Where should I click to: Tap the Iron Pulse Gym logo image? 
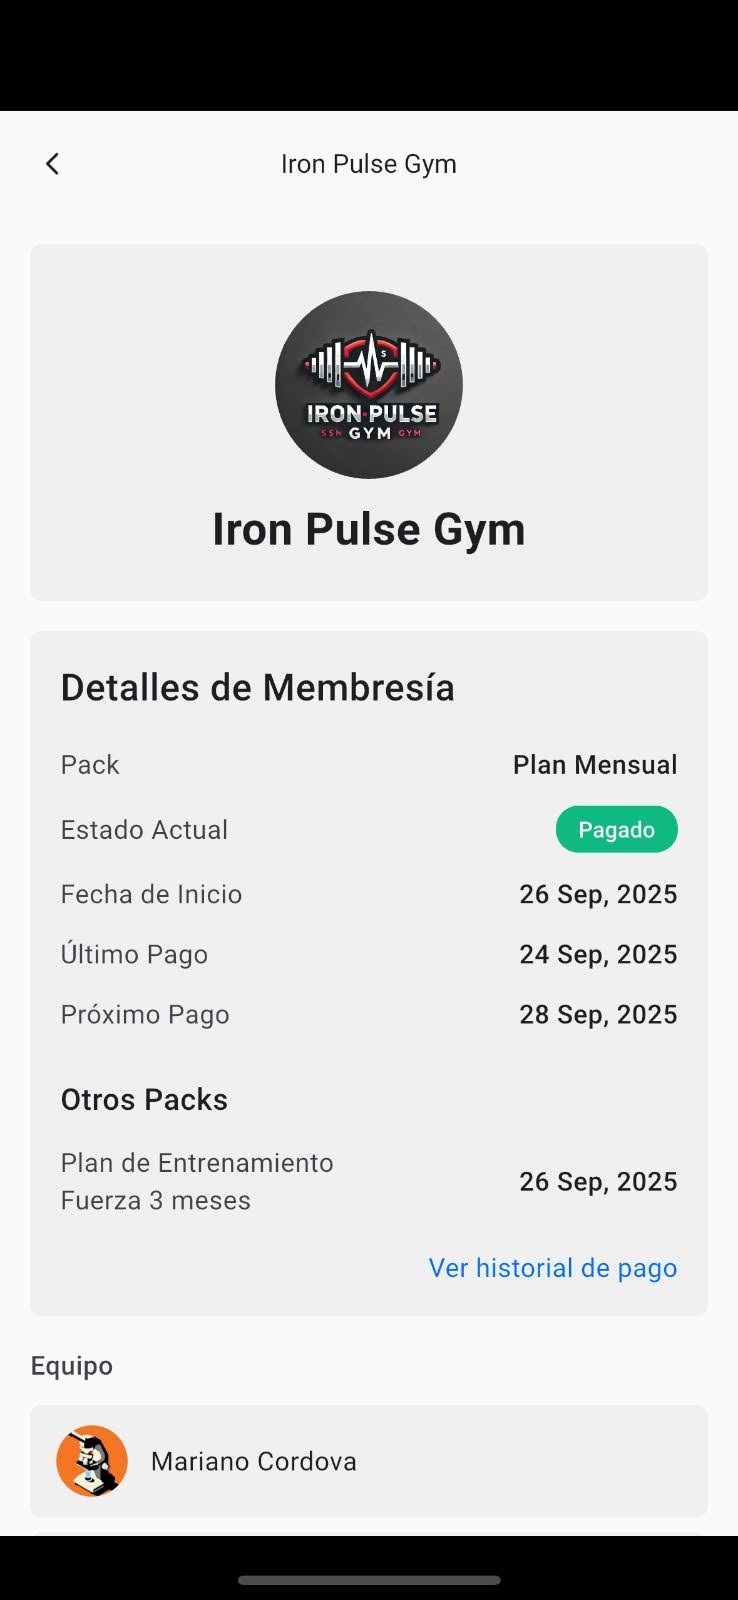[x=369, y=385]
